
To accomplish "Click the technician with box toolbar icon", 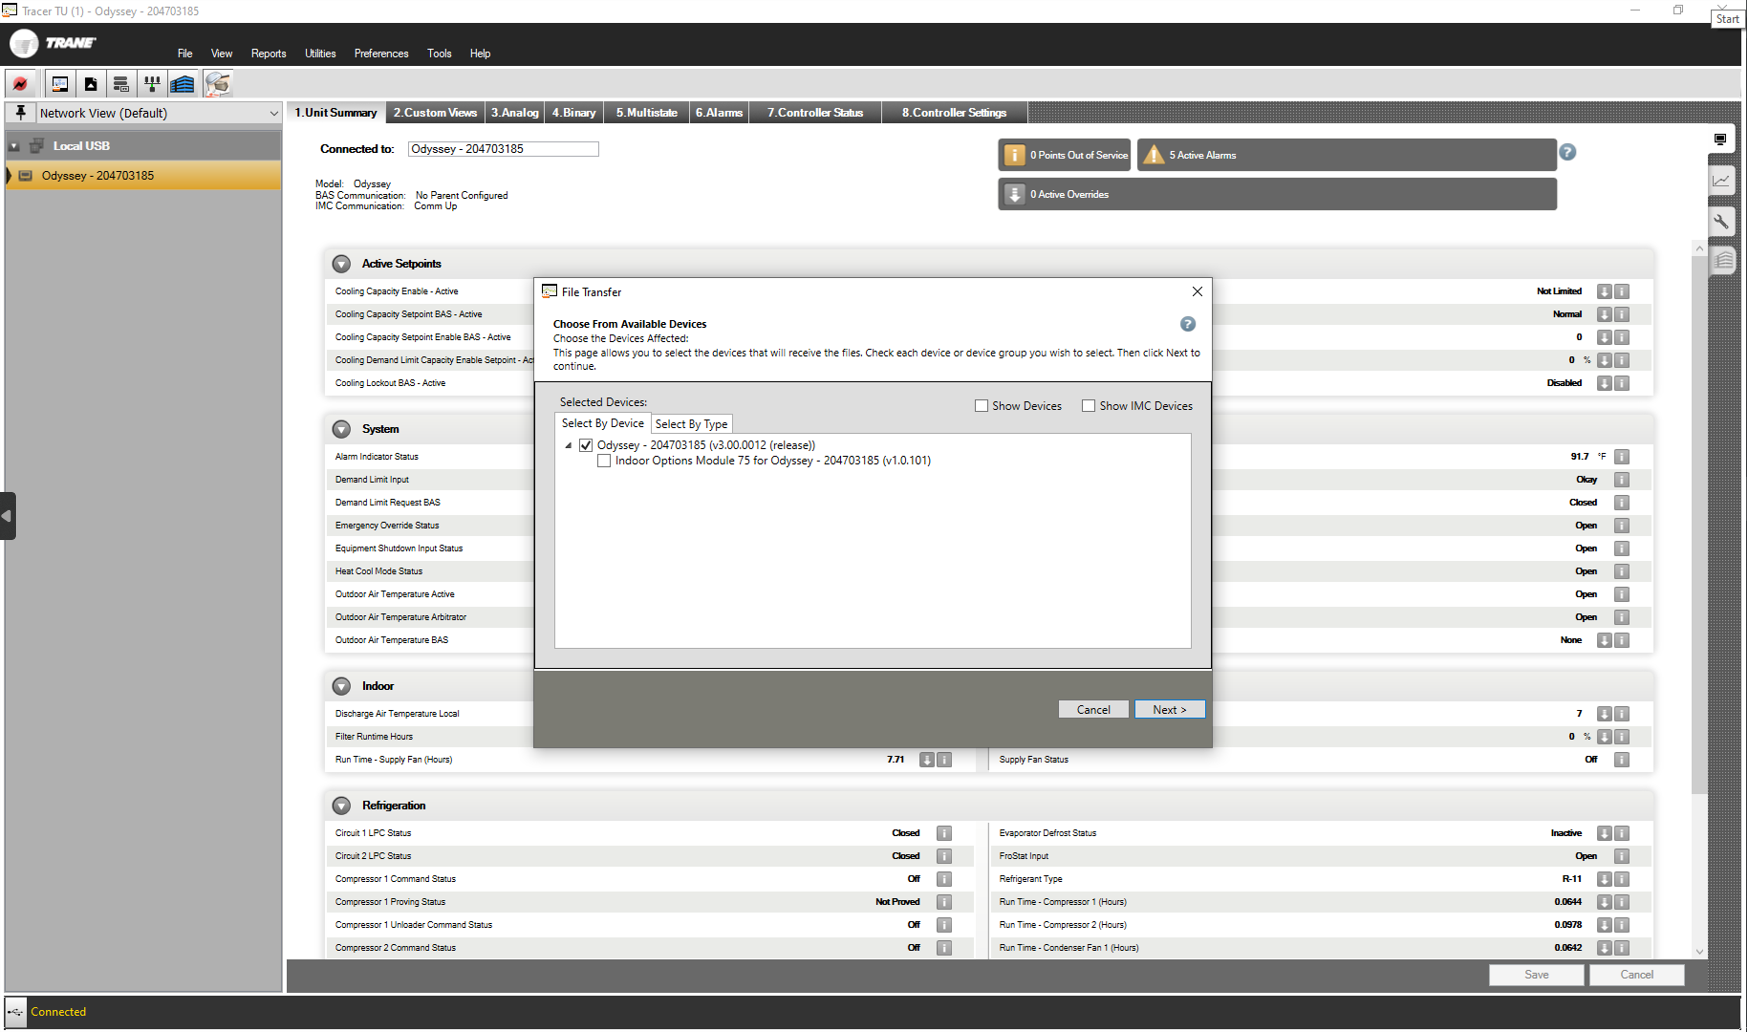I will (218, 84).
